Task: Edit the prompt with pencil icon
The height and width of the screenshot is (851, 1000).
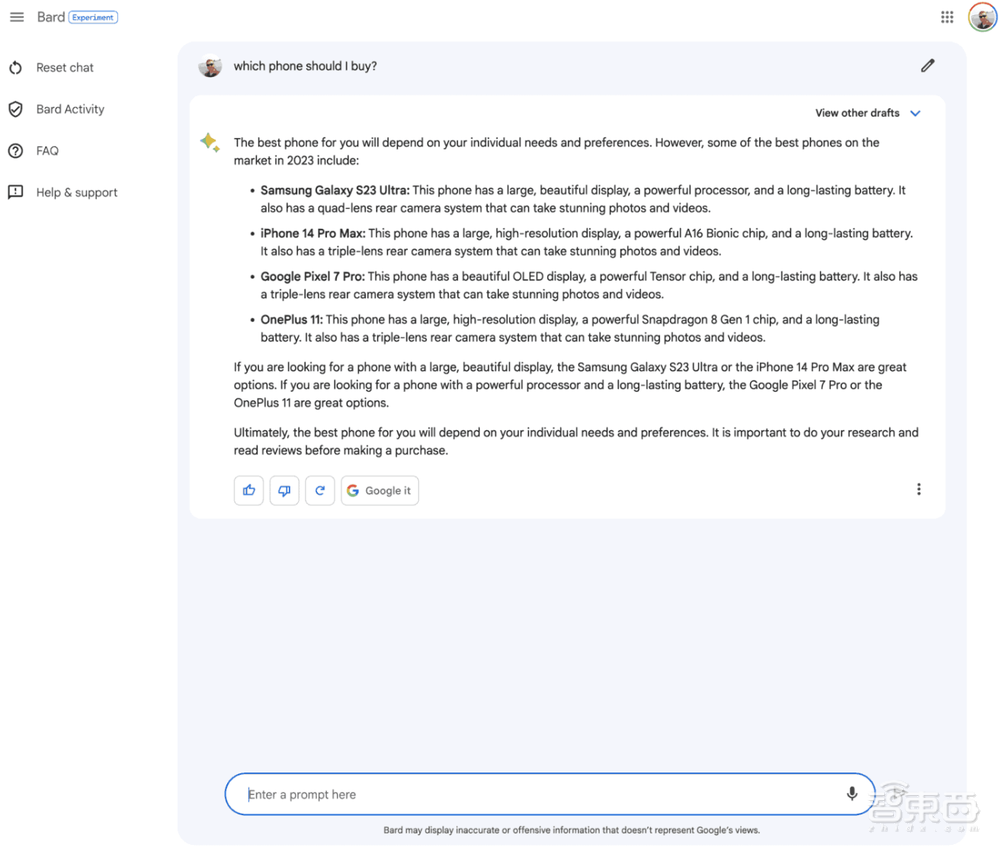Action: tap(927, 66)
